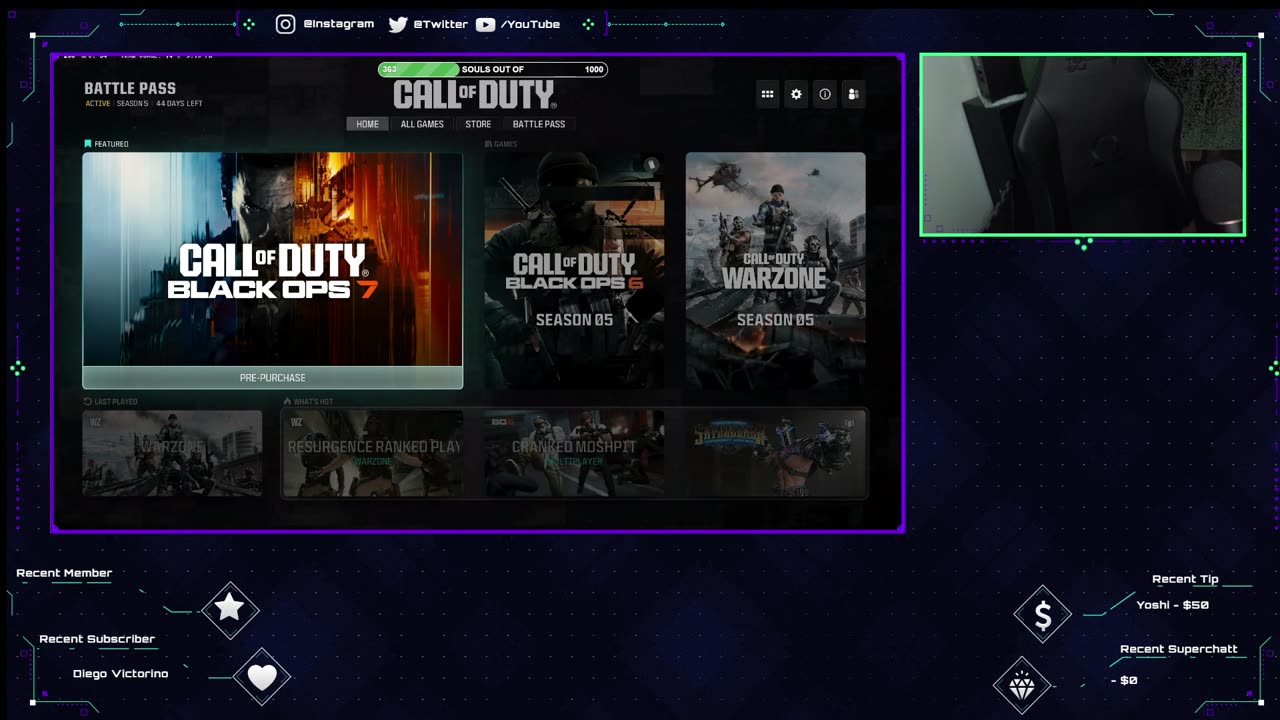Click the '44 DAYS LEFT' text
The image size is (1280, 720).
[179, 104]
